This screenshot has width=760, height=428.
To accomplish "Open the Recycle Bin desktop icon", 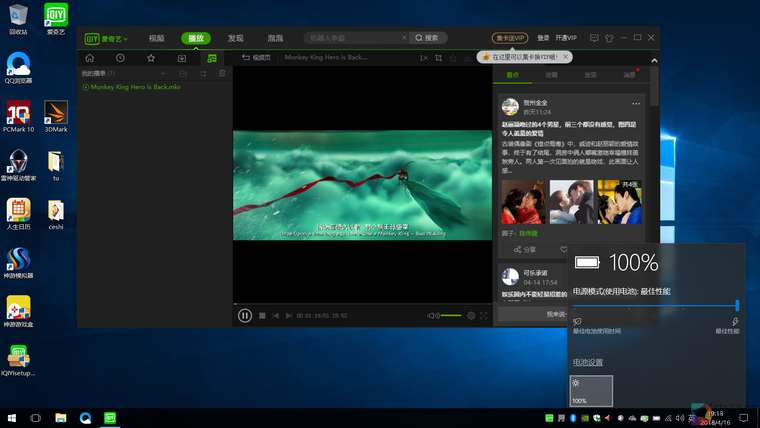I will pyautogui.click(x=18, y=19).
